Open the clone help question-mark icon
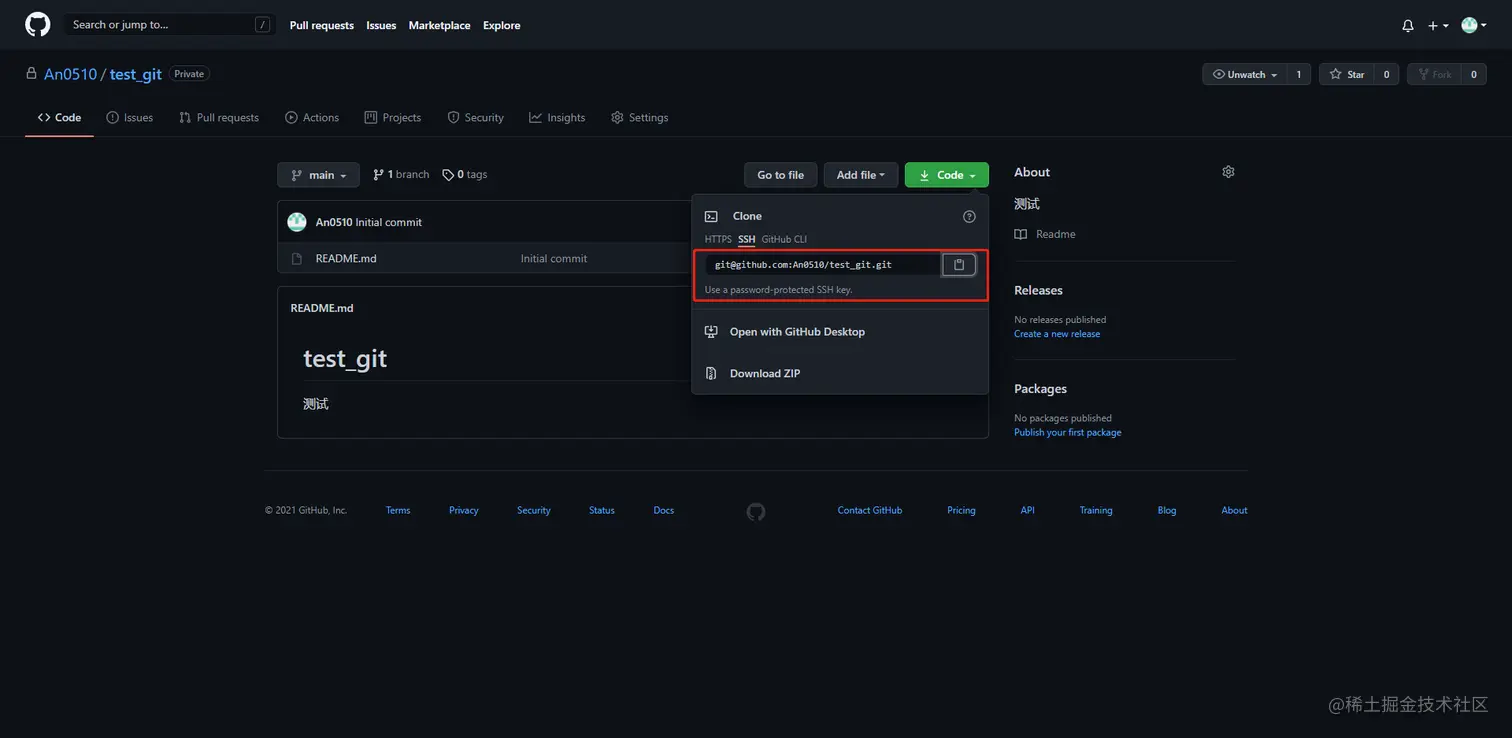1512x738 pixels. [x=969, y=216]
